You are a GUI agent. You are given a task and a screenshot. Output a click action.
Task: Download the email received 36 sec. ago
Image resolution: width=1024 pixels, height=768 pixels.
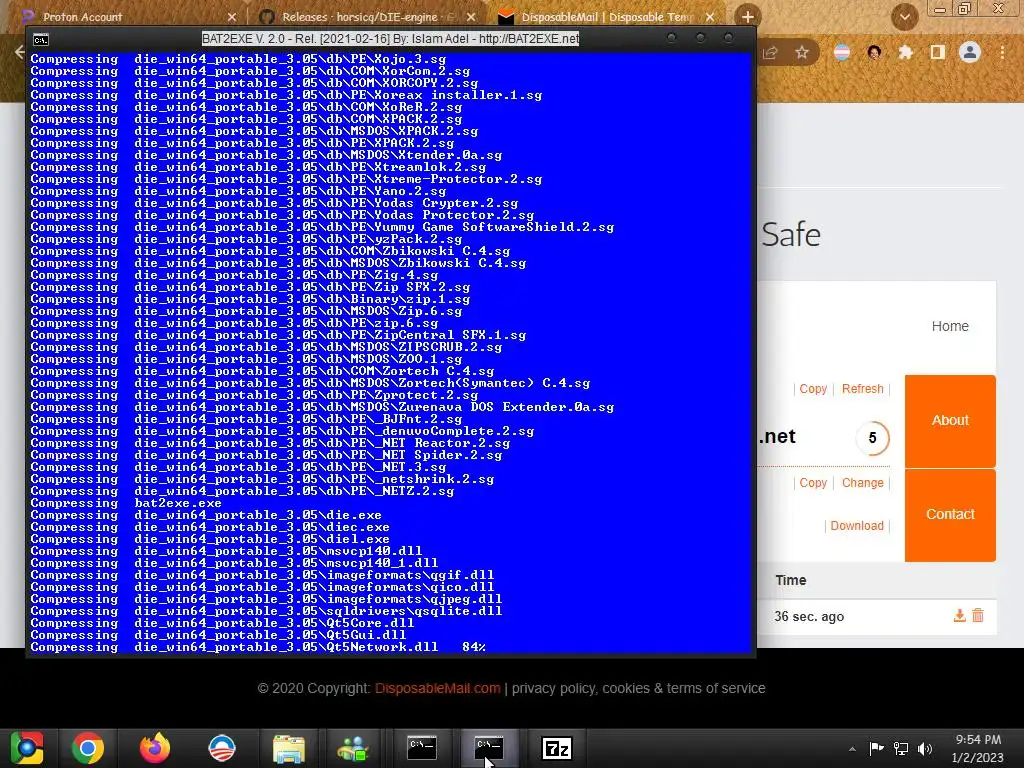959,615
